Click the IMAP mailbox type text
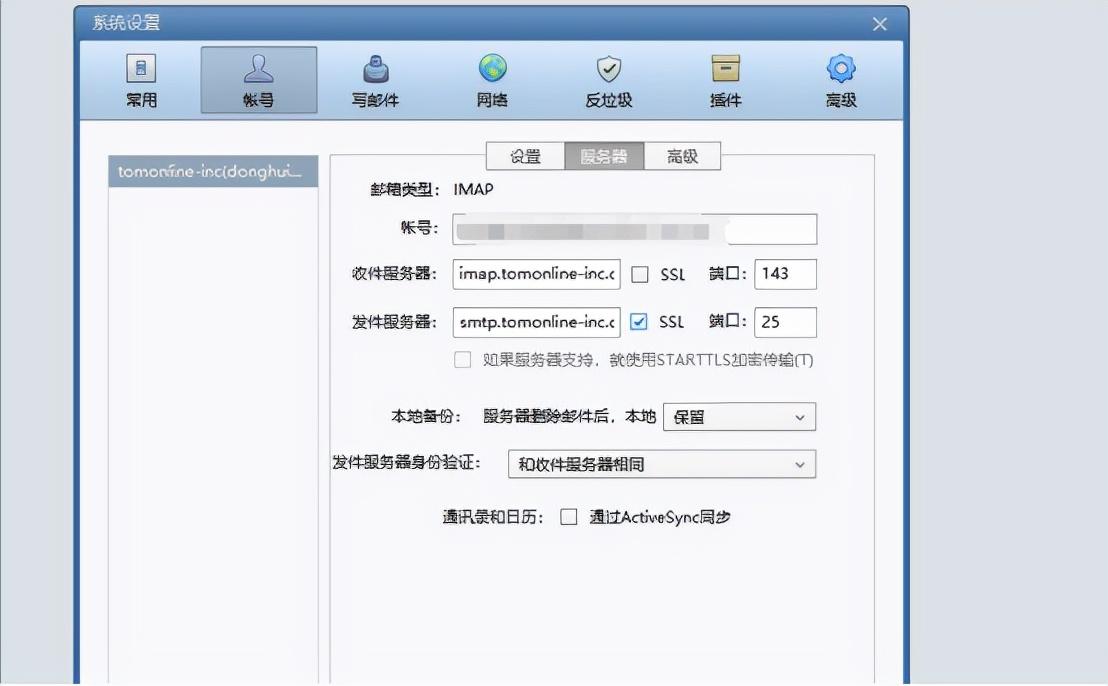1108x686 pixels. 473,189
